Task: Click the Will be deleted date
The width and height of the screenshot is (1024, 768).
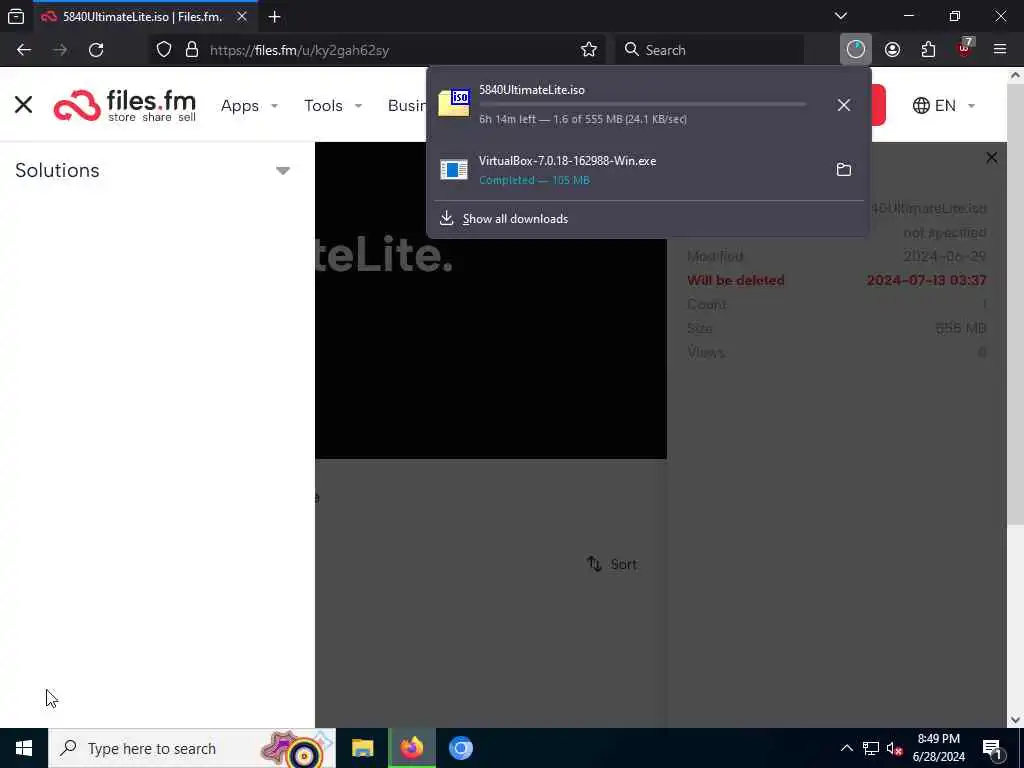Action: 926,280
